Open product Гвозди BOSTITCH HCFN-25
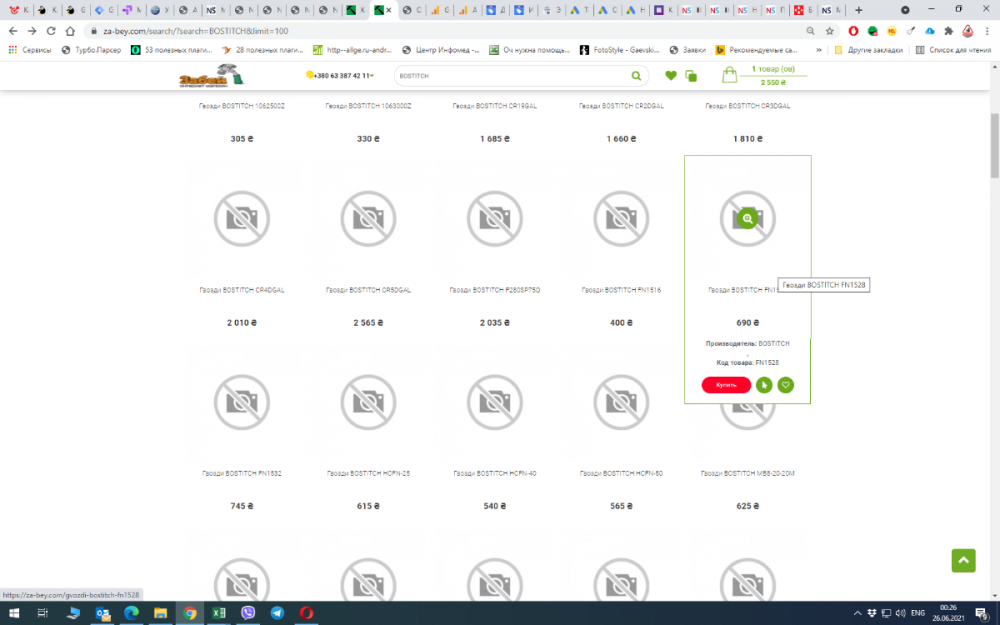This screenshot has height=625, width=1000. (x=368, y=474)
